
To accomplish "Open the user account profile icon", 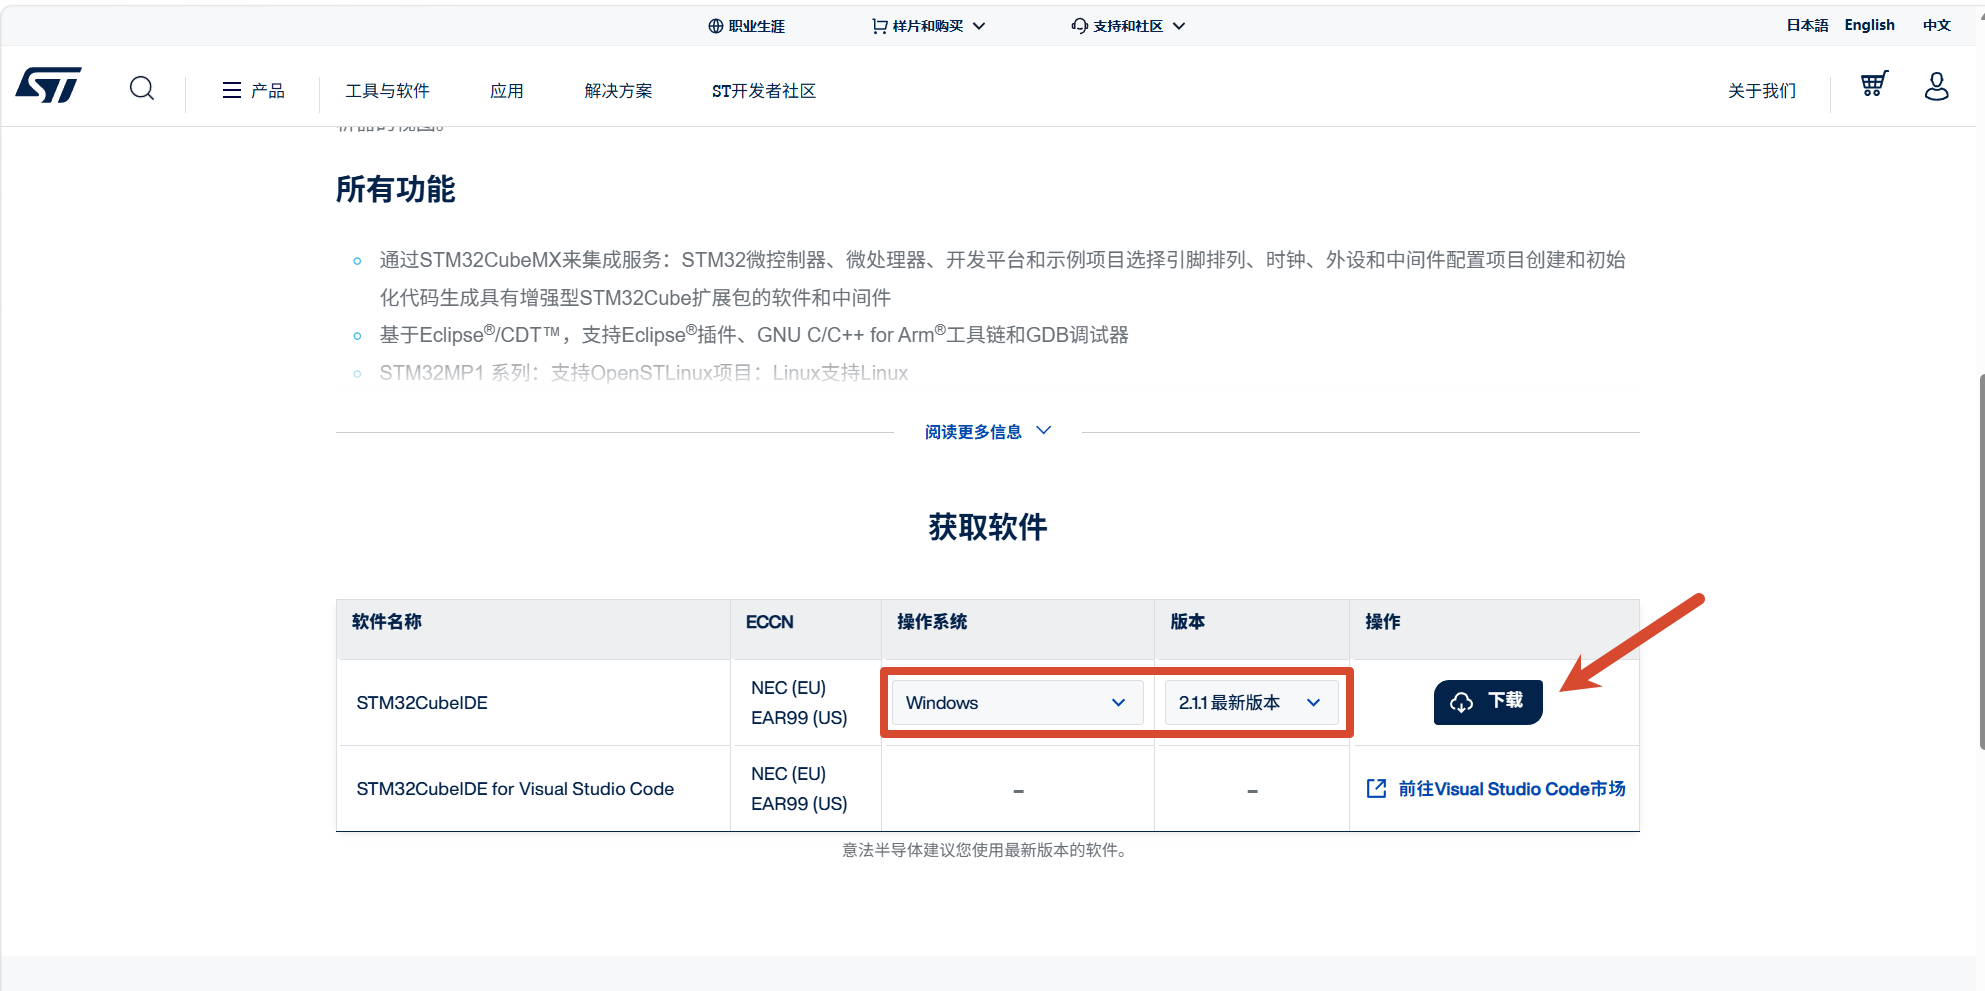I will [1937, 86].
